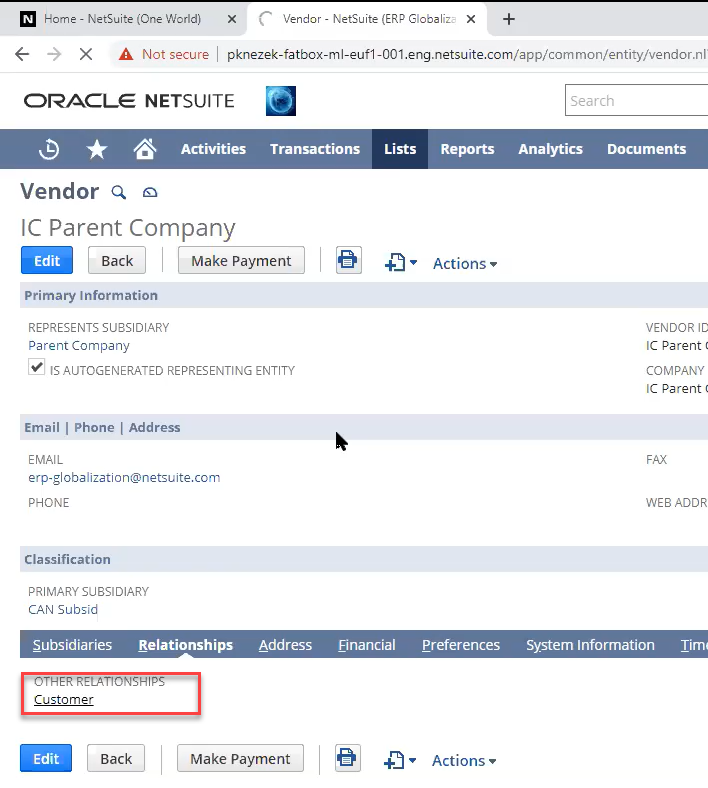Viewport: 708px width, 788px height.
Task: Switch to the Financial subtab
Action: point(366,645)
